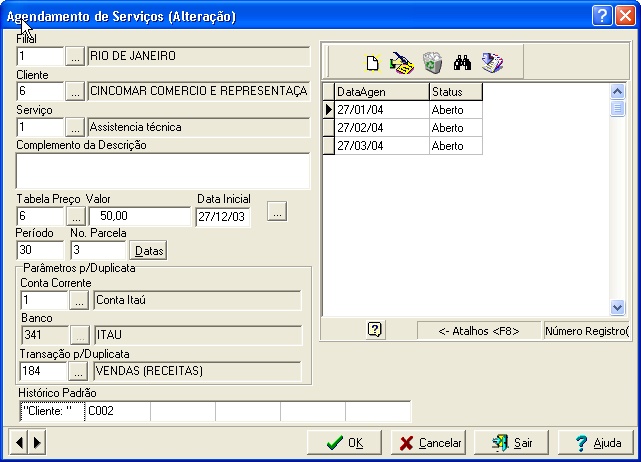Confirm with the OK button
641x462 pixels.
(345, 442)
